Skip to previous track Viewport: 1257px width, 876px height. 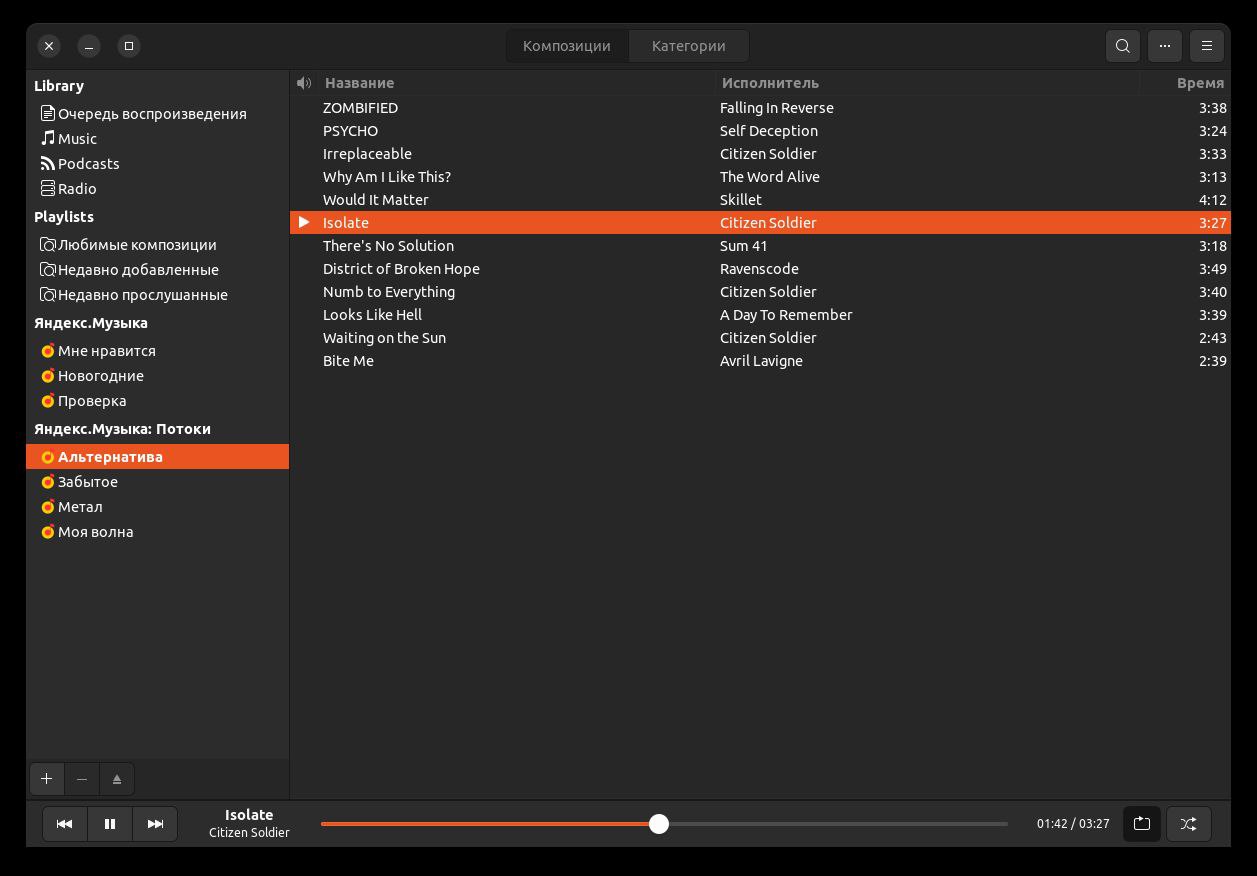click(x=64, y=824)
